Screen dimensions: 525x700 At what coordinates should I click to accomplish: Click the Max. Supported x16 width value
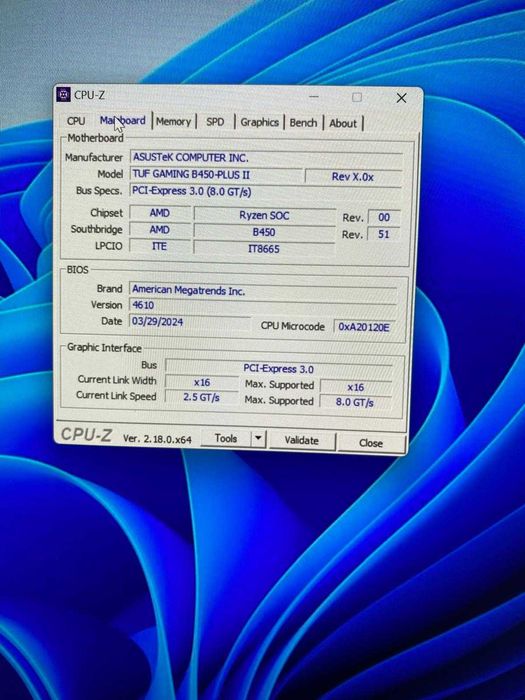tap(356, 387)
